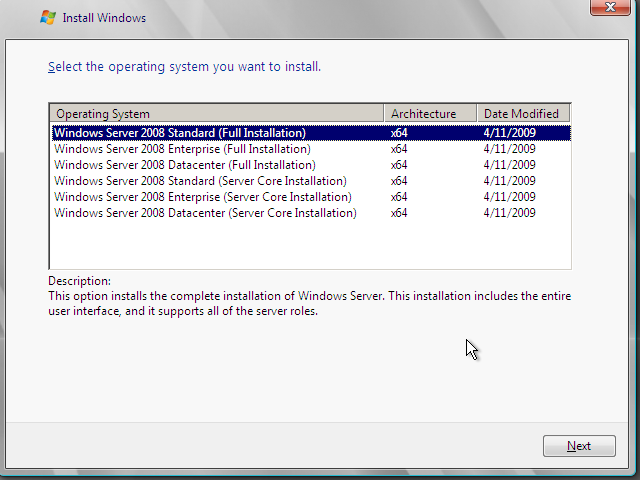Image resolution: width=640 pixels, height=480 pixels.
Task: Sort by the Architecture column header
Action: (430, 113)
